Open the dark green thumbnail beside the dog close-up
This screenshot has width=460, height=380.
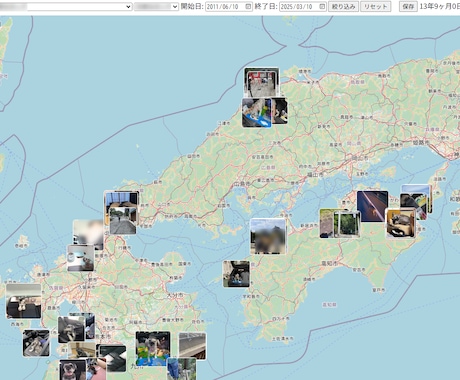point(113,358)
